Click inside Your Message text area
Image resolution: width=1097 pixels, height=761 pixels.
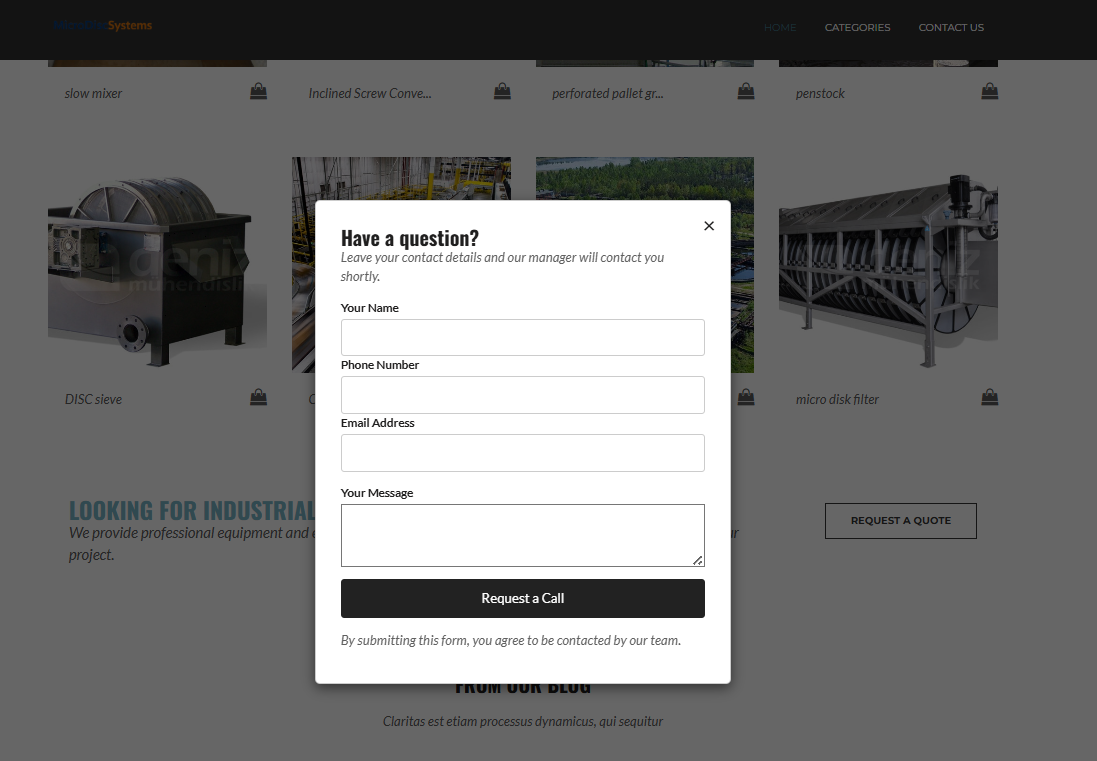[x=523, y=535]
